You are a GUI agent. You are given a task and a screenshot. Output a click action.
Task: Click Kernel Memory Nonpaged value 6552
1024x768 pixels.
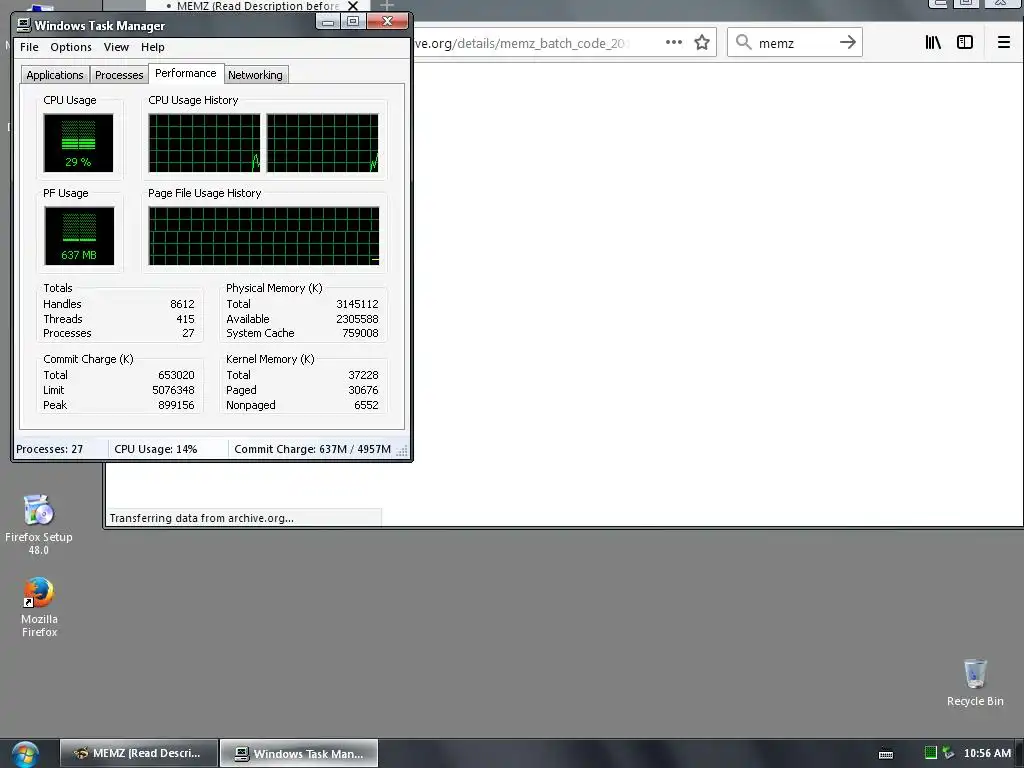(366, 405)
